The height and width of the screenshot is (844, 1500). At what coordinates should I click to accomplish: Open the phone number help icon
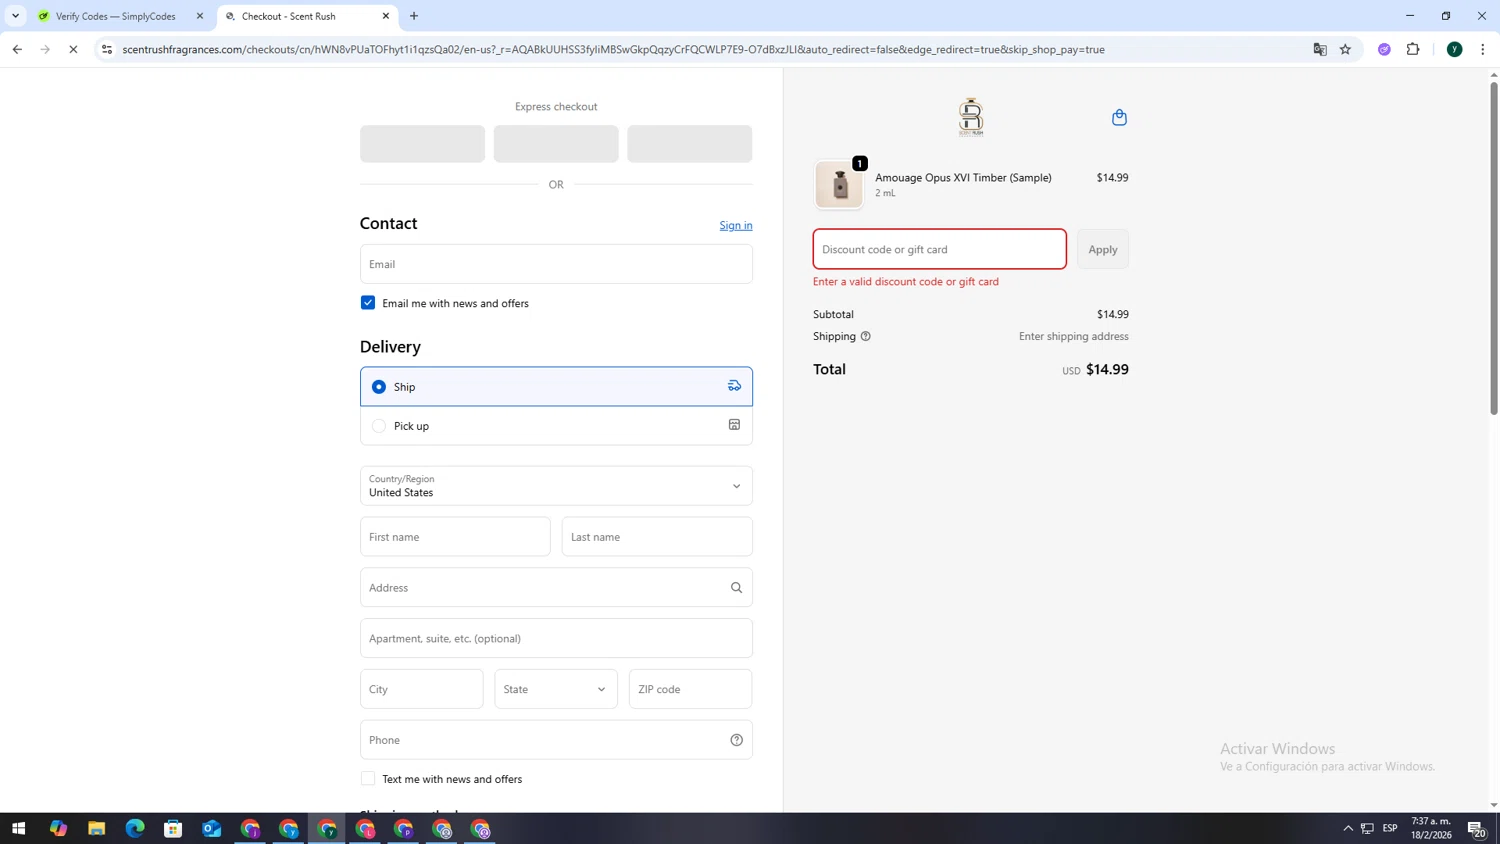tap(736, 740)
